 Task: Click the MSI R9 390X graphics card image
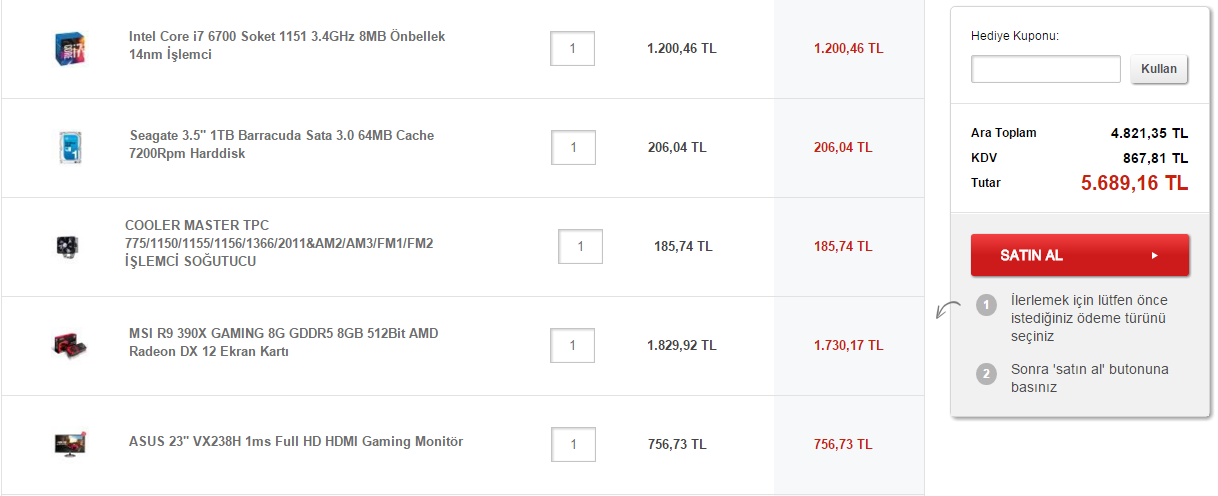coord(69,345)
